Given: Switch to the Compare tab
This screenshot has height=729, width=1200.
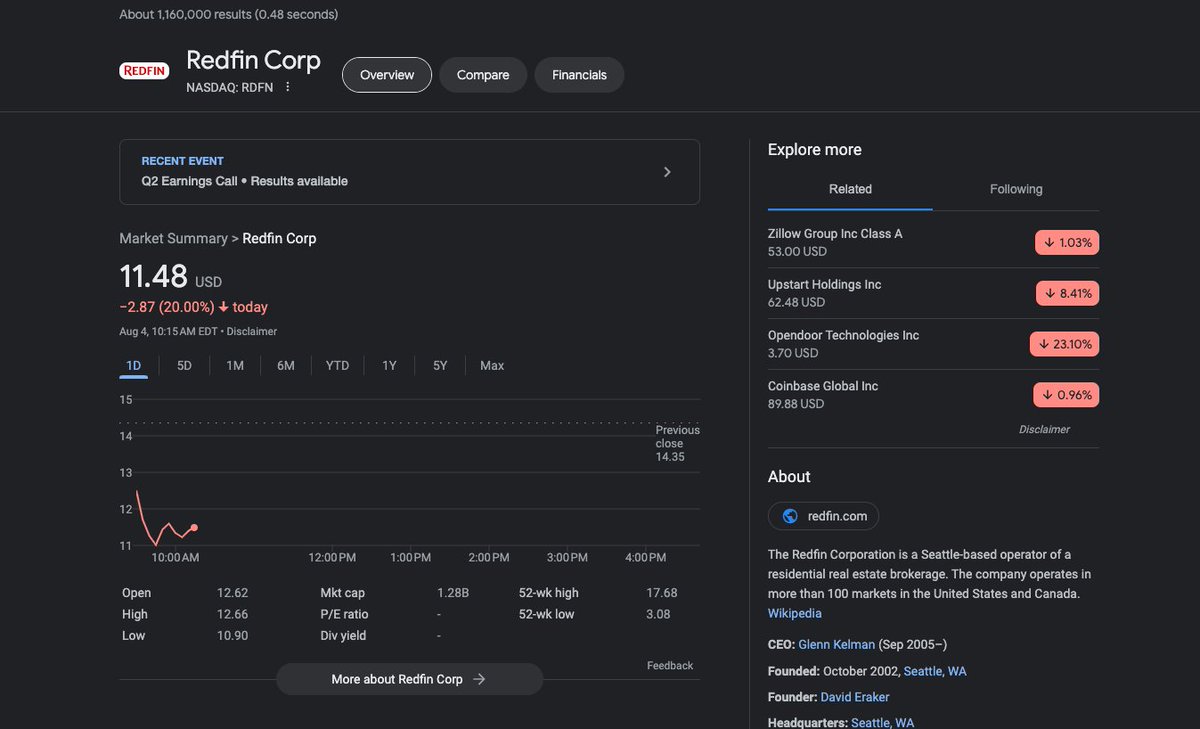Looking at the screenshot, I should tap(483, 75).
